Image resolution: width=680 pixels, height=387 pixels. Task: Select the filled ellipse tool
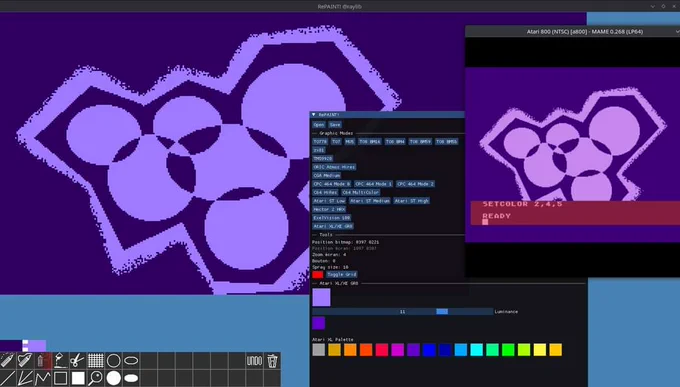[131, 378]
